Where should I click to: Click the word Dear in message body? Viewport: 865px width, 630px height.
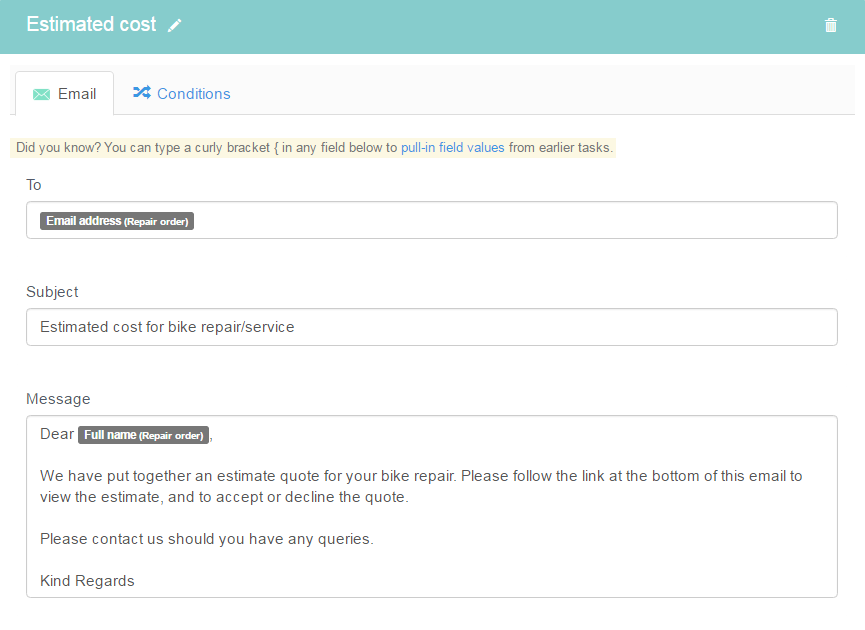tap(57, 435)
